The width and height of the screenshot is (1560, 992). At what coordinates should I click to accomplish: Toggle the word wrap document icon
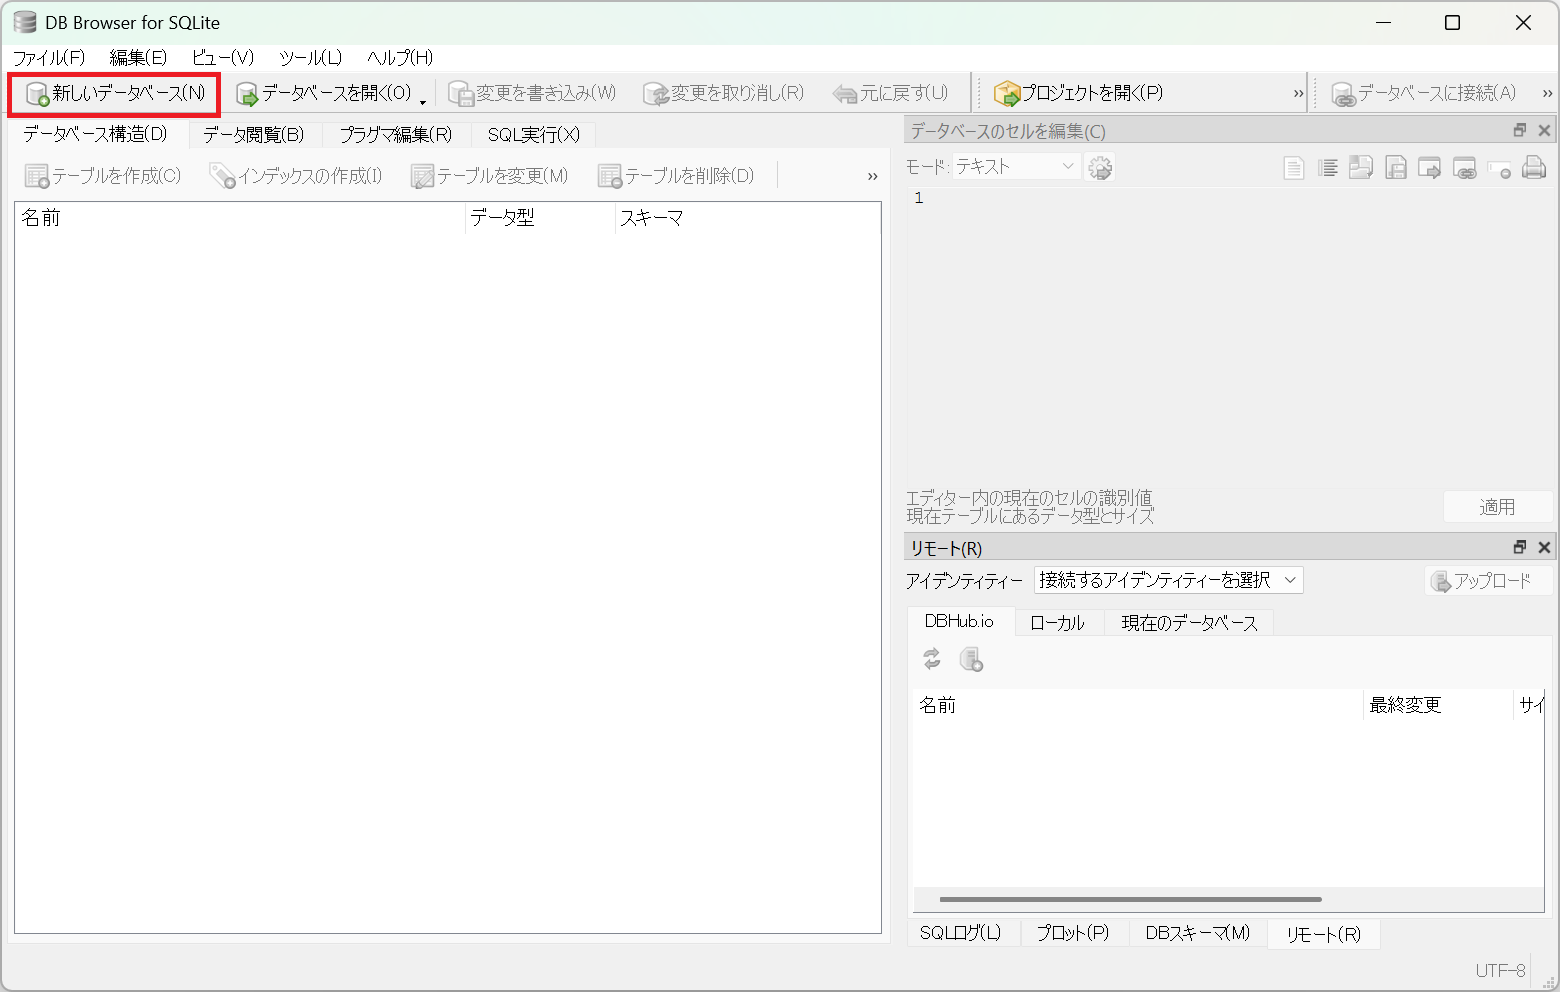[1293, 168]
